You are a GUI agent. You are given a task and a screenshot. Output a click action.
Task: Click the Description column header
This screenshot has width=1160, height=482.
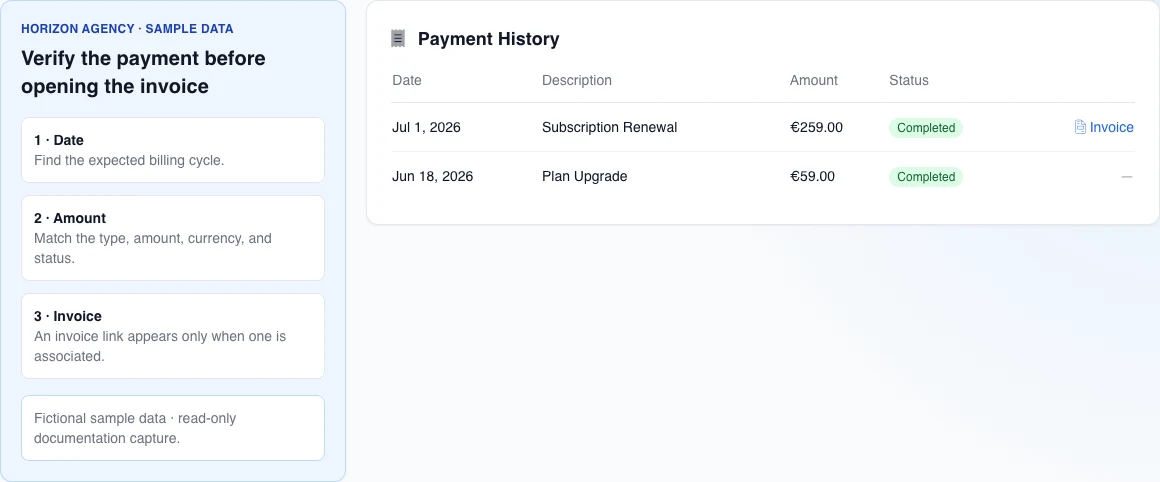pos(577,80)
